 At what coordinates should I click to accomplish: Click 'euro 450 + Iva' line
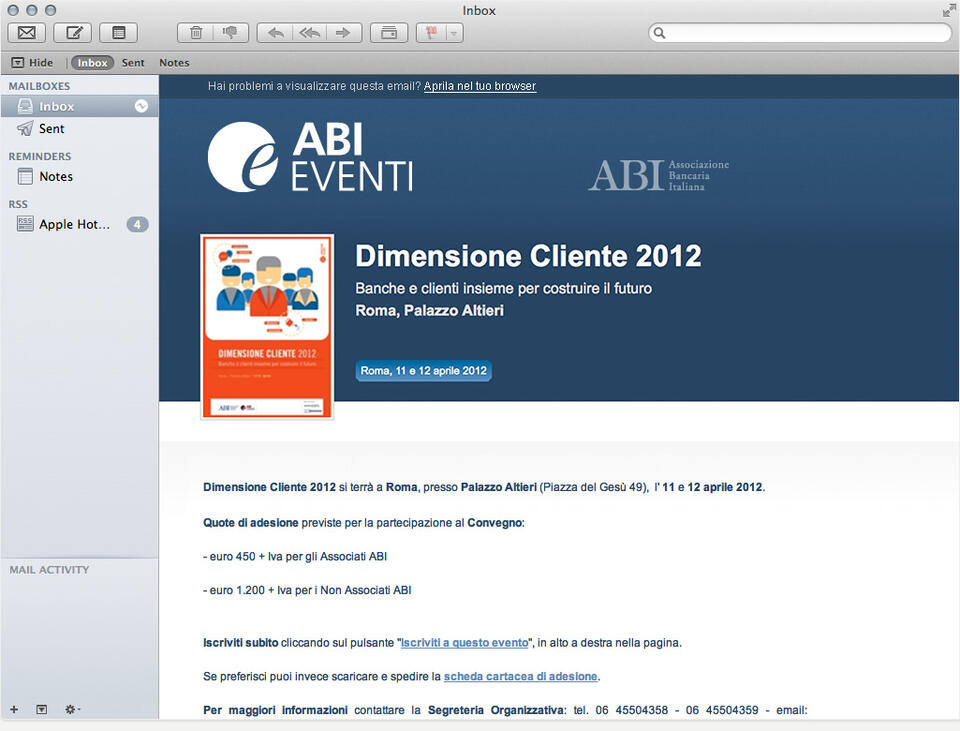click(295, 557)
